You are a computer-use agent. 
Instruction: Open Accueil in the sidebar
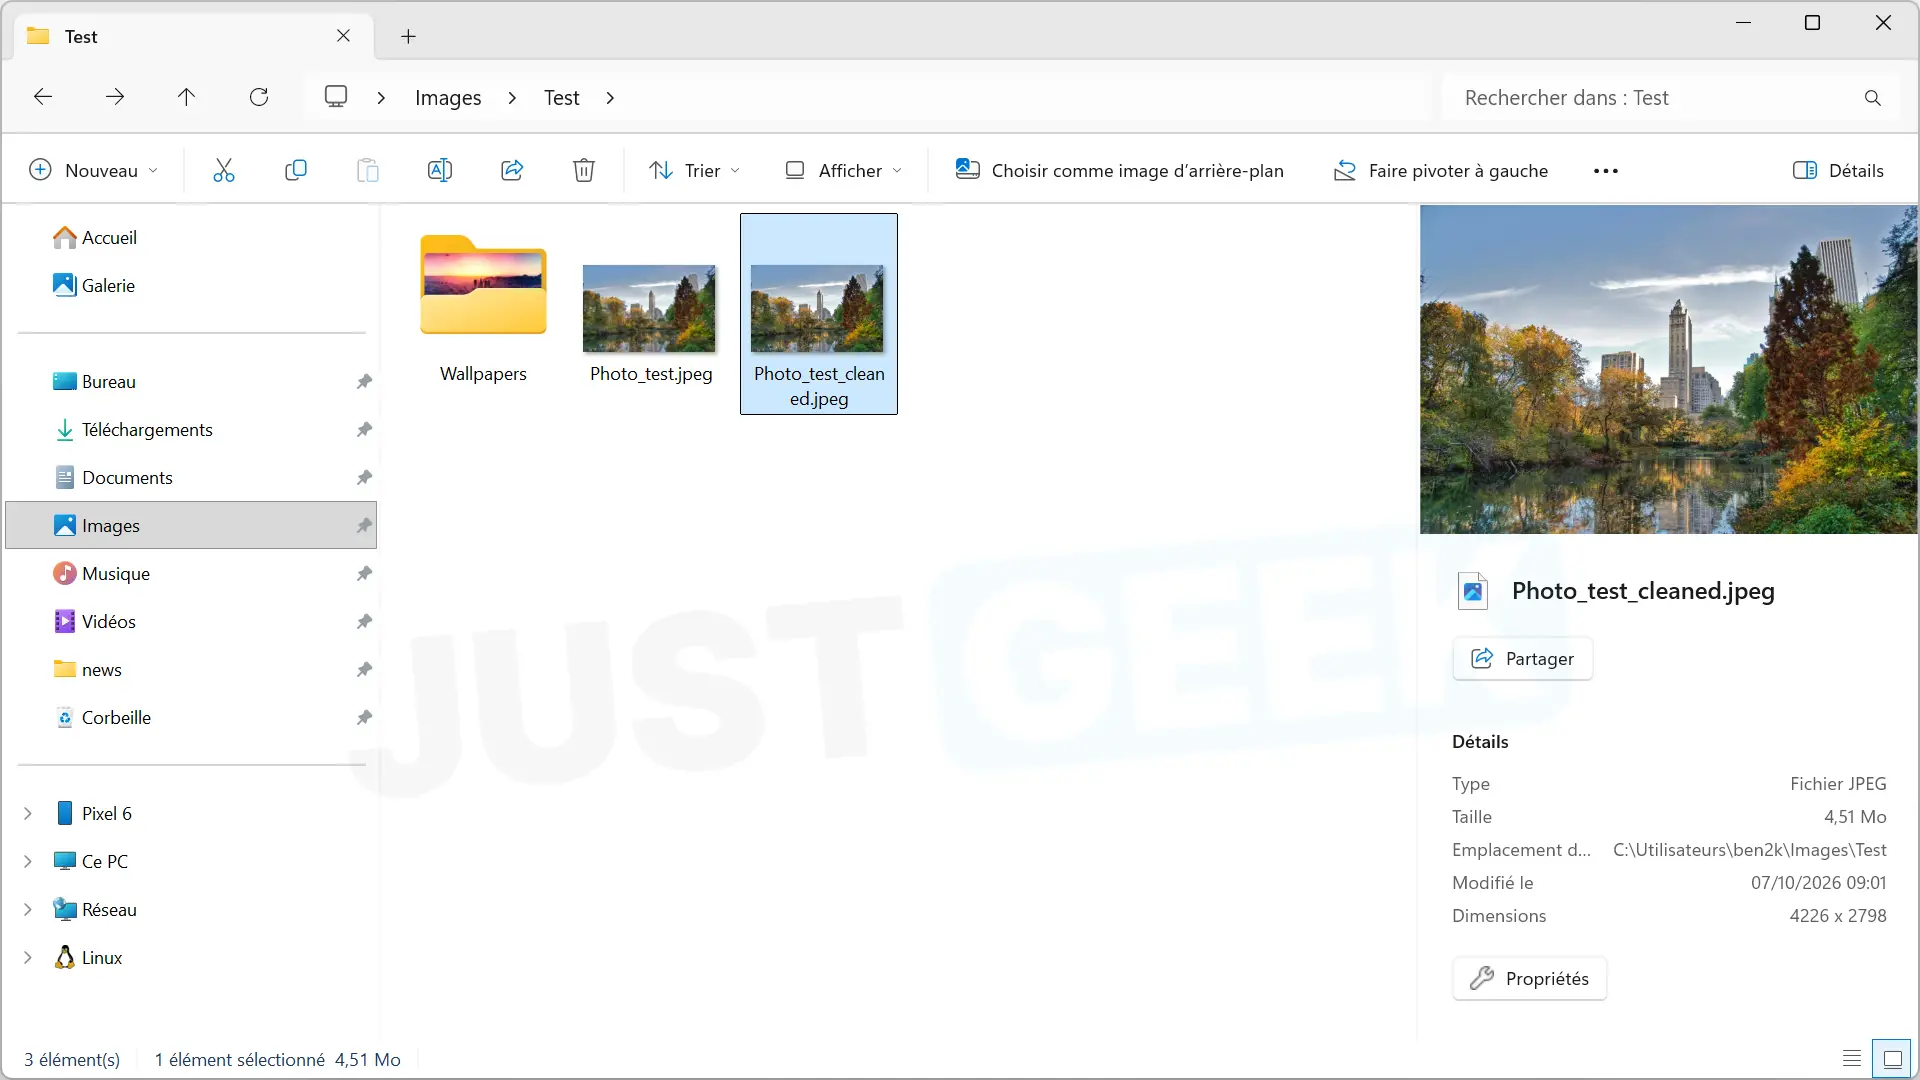(x=95, y=238)
